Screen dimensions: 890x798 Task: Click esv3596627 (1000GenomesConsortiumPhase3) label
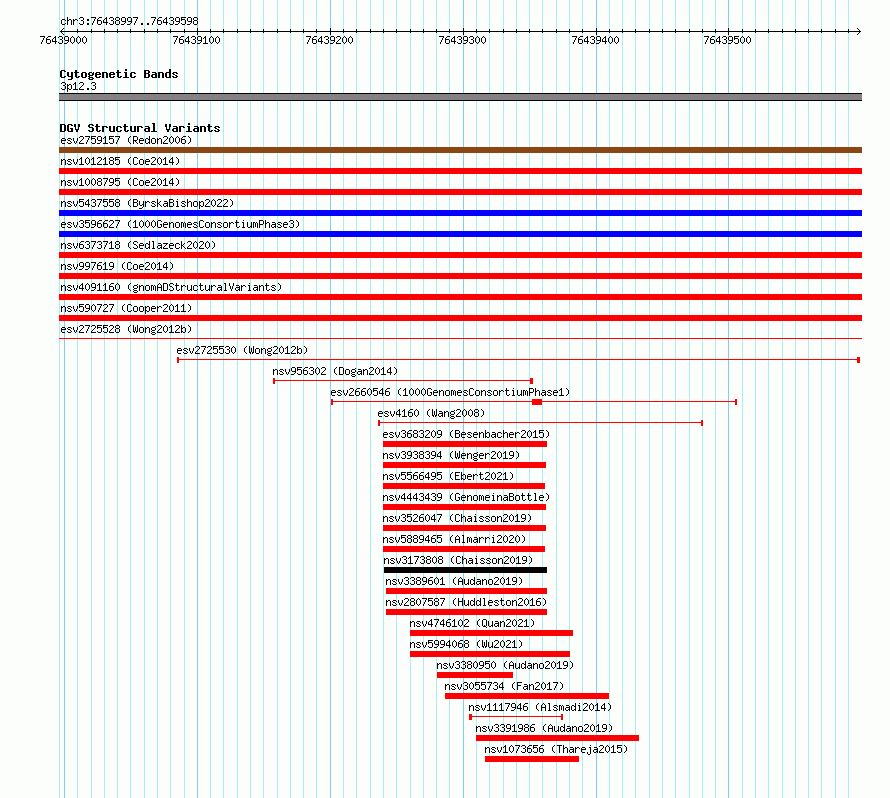tap(180, 224)
